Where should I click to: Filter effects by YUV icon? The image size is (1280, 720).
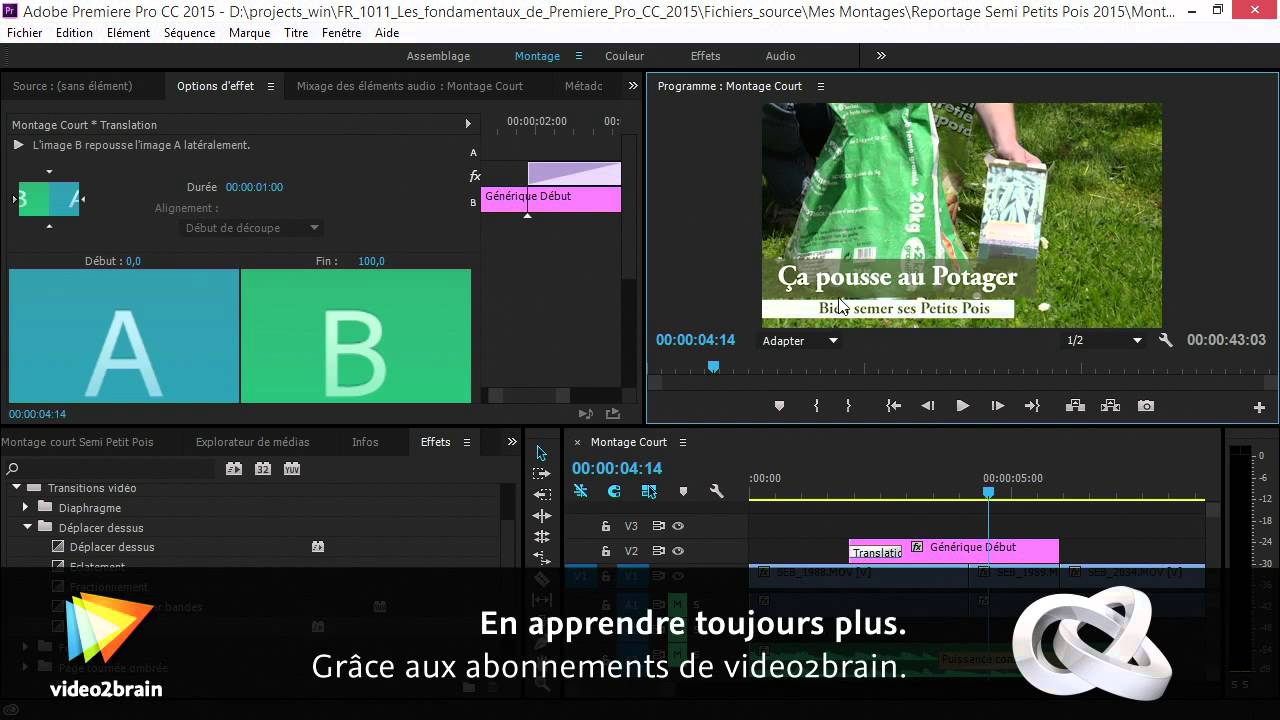pos(291,468)
